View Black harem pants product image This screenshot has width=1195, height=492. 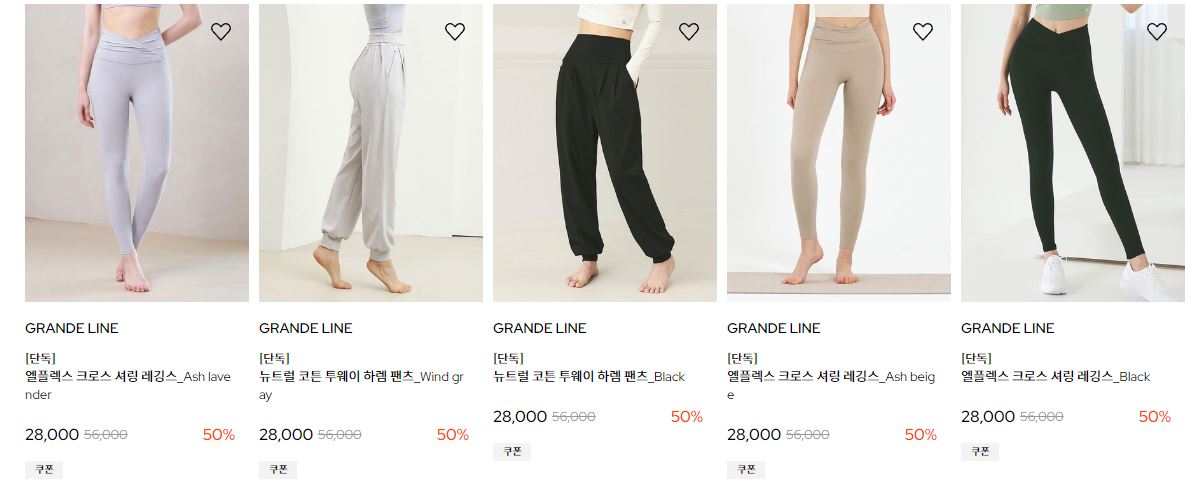coord(604,152)
